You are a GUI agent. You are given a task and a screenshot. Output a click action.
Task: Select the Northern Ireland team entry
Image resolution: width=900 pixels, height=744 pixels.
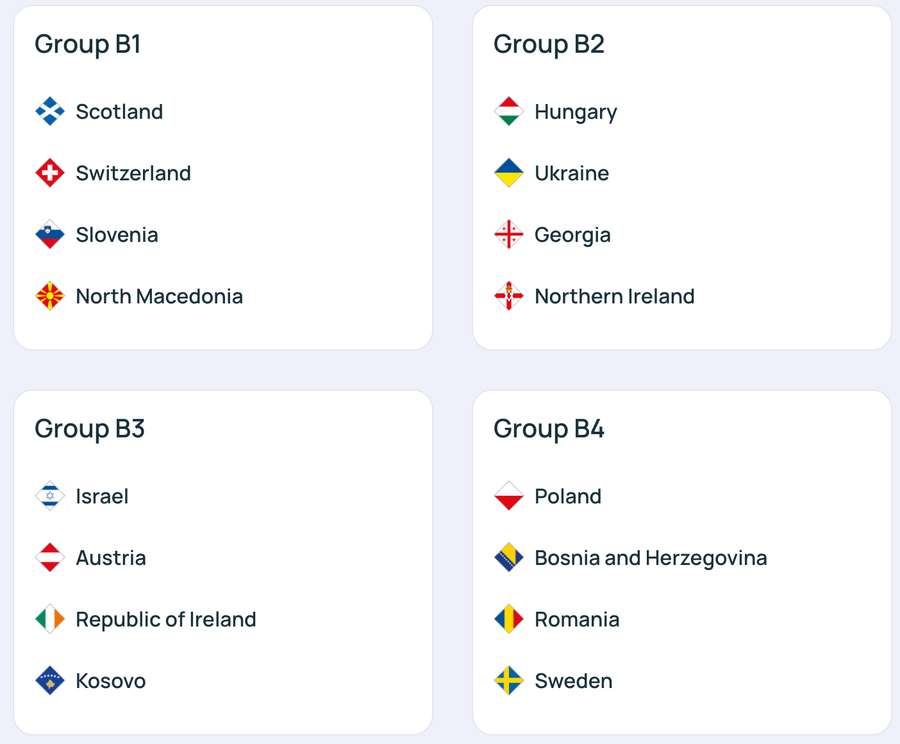(x=614, y=296)
